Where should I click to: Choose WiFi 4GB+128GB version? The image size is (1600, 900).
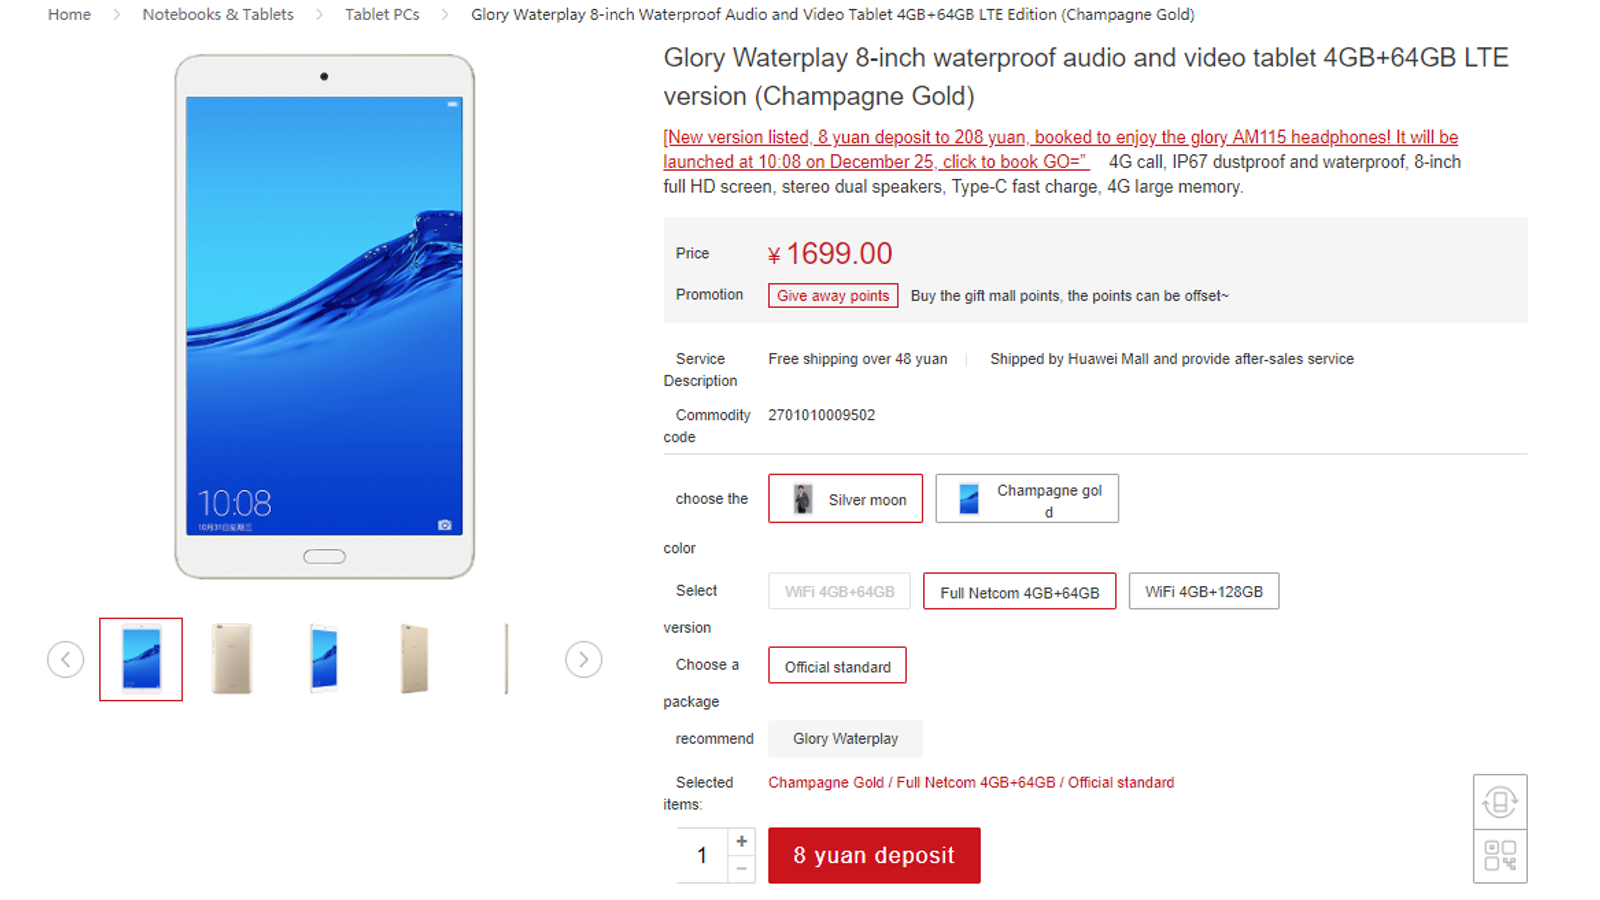[x=1204, y=591]
